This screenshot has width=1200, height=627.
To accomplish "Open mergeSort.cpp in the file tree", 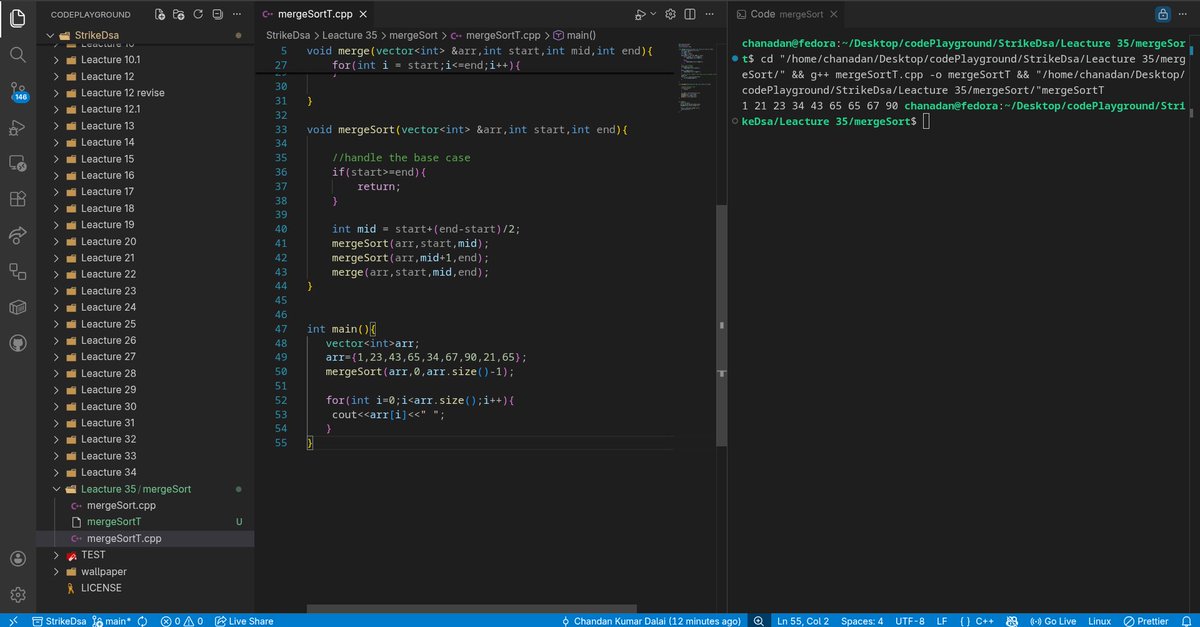I will tap(121, 505).
